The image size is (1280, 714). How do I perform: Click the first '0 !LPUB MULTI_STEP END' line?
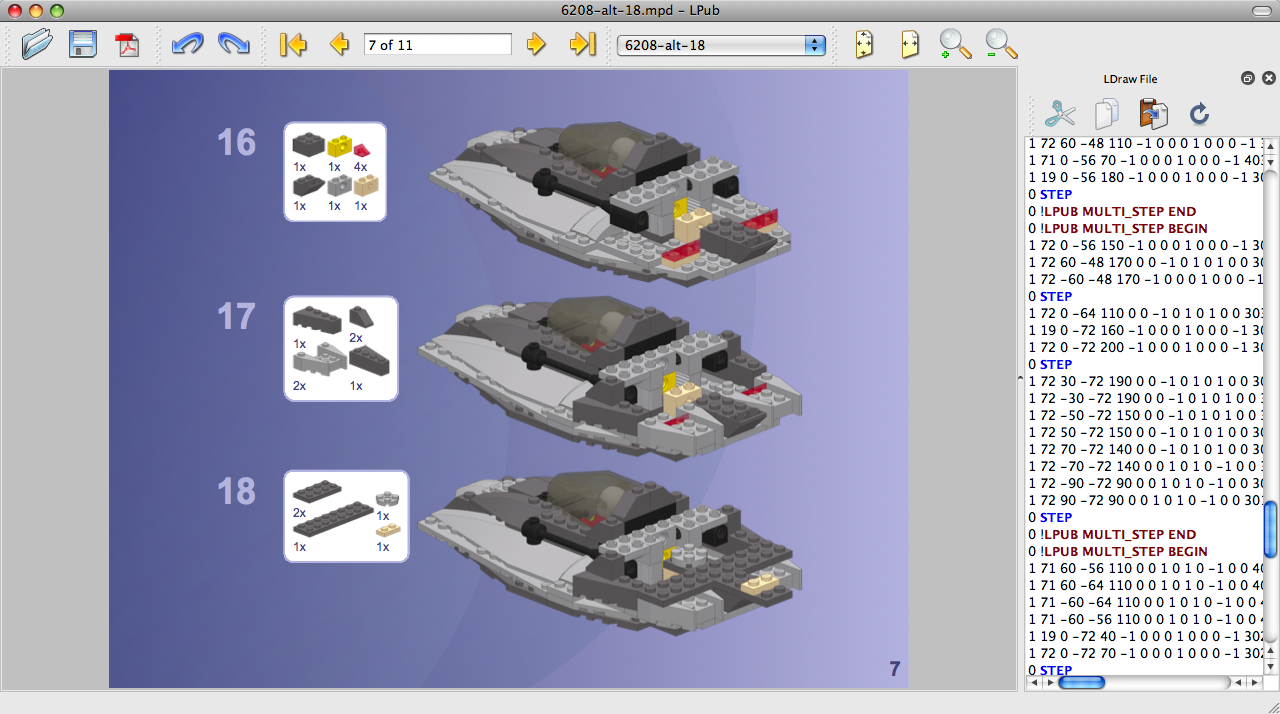[x=1112, y=211]
